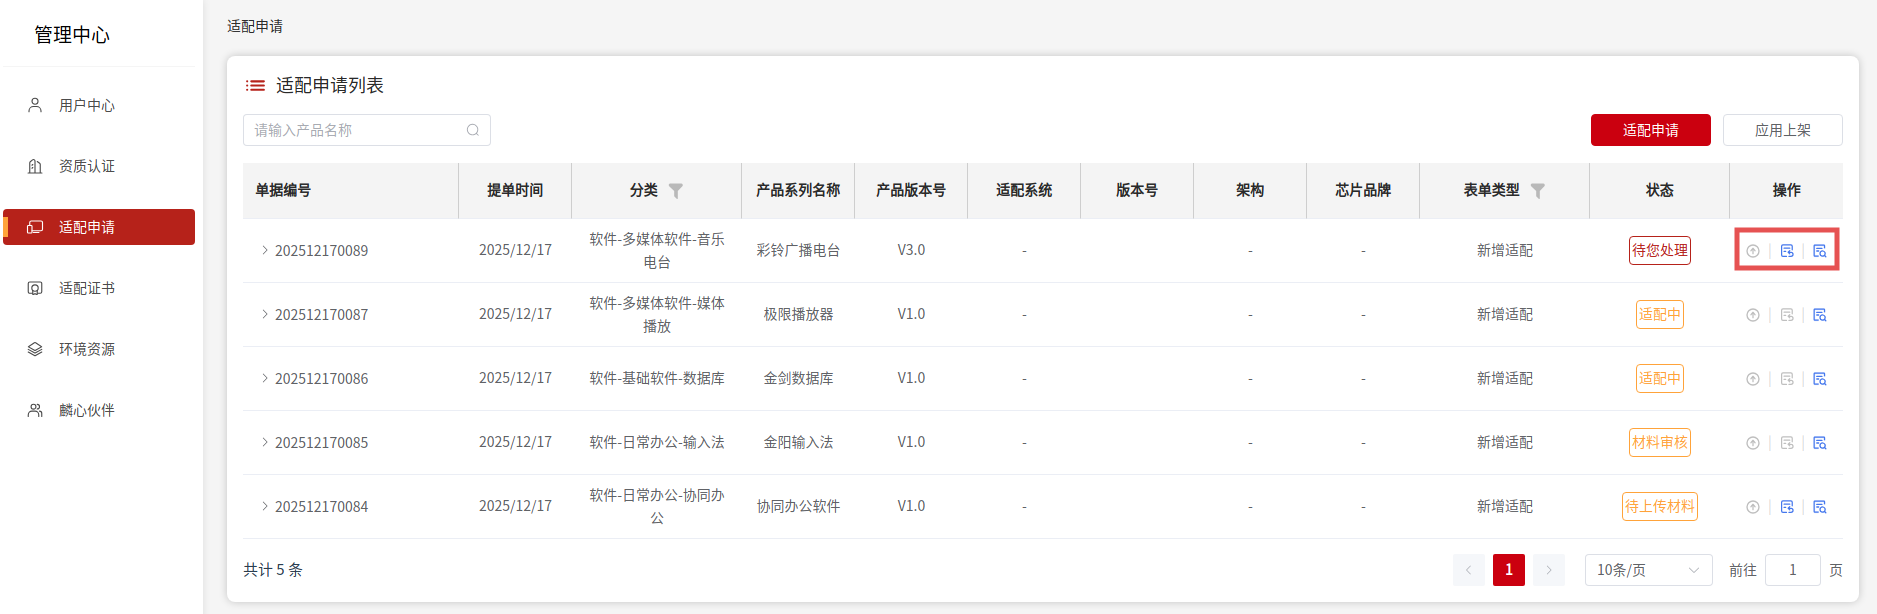Click the view-details icon for order 202512170089
Viewport: 1877px width, 614px height.
click(1819, 251)
